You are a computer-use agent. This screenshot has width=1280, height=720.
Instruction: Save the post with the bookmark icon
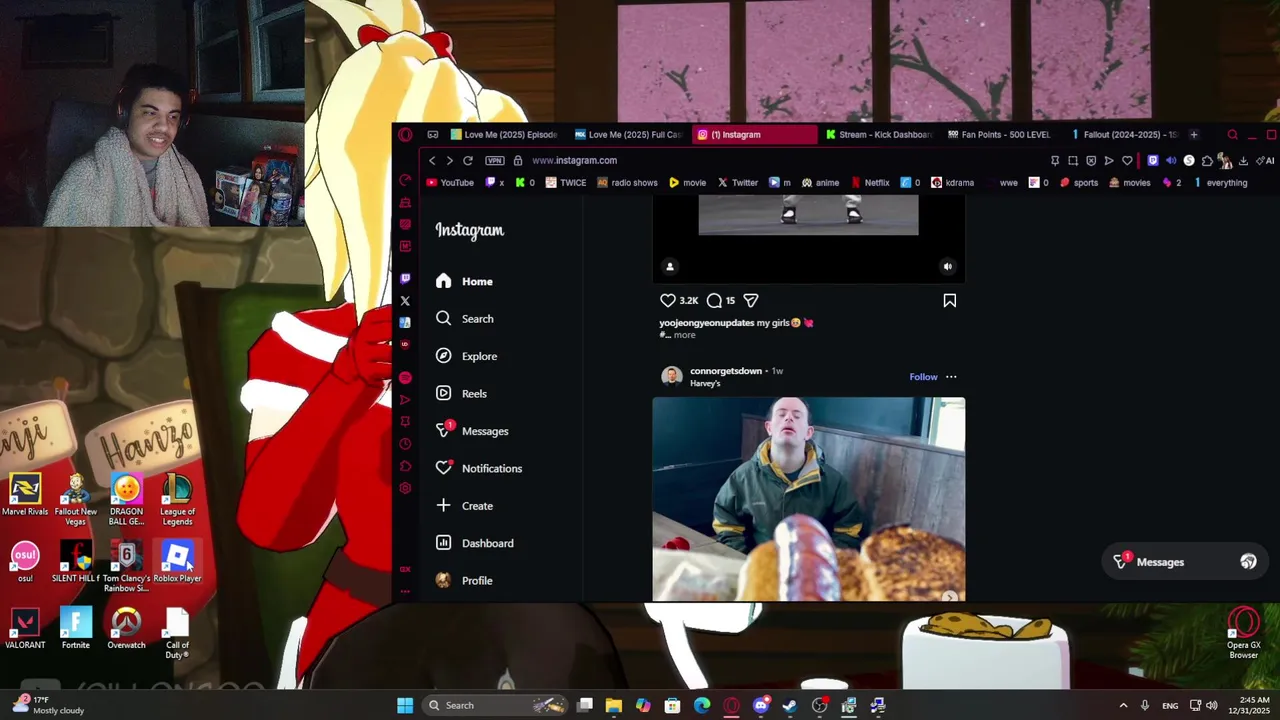949,300
